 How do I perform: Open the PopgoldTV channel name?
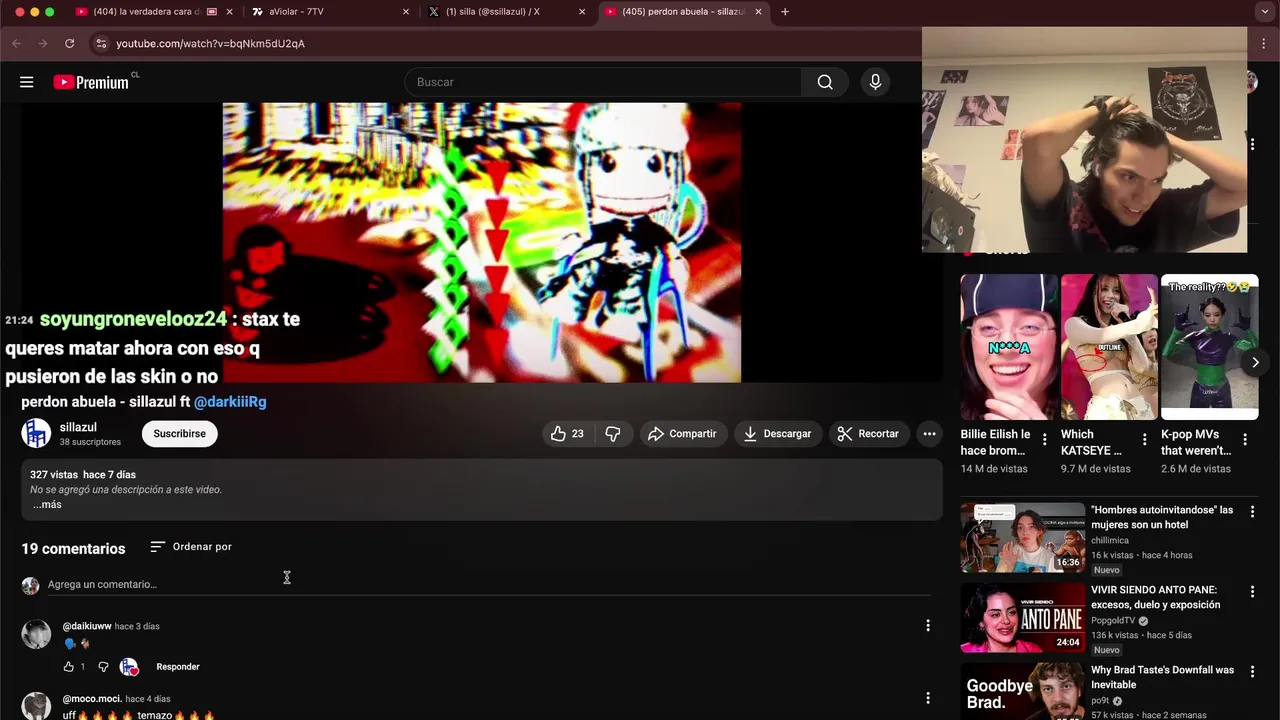pyautogui.click(x=1115, y=621)
